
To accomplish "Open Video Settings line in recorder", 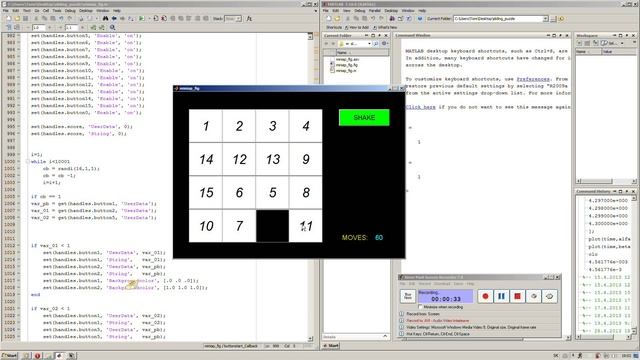I will click(471, 327).
